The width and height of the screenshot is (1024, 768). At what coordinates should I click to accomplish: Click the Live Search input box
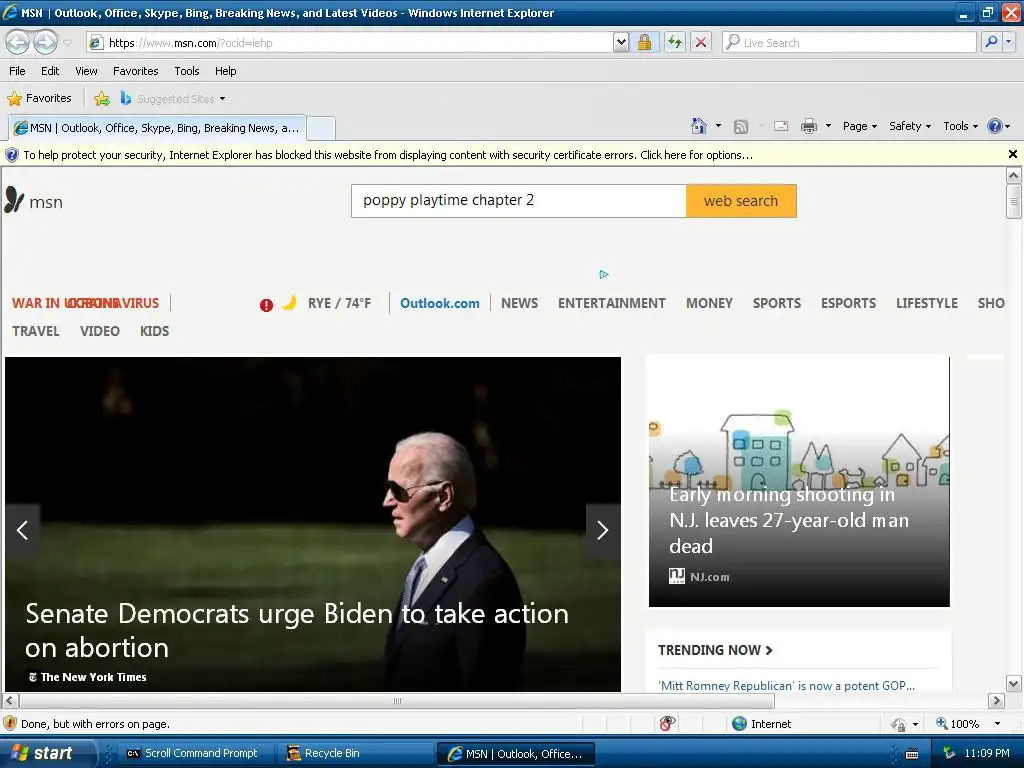(x=849, y=43)
